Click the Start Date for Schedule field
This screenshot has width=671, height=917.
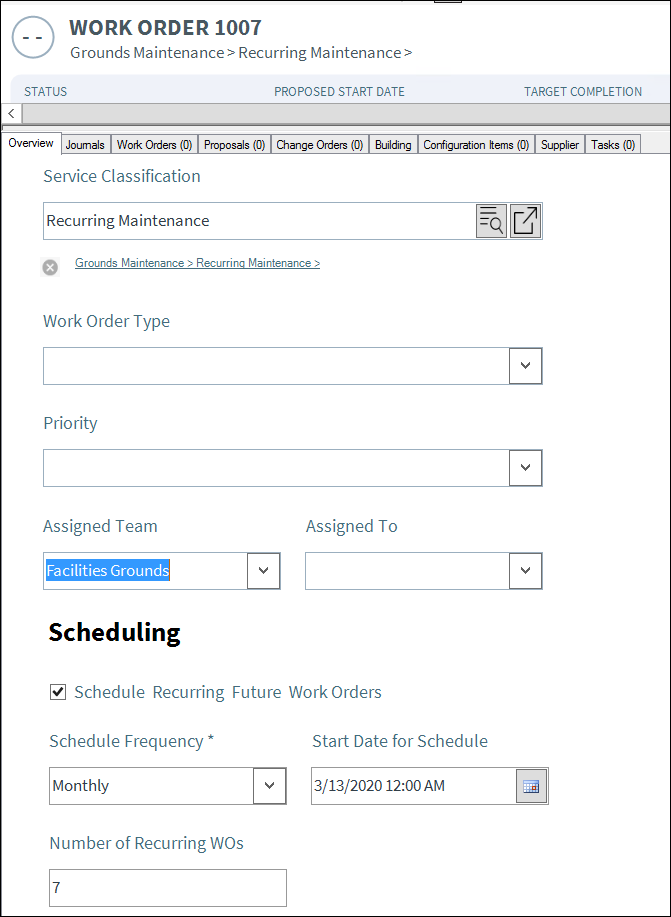click(x=412, y=786)
